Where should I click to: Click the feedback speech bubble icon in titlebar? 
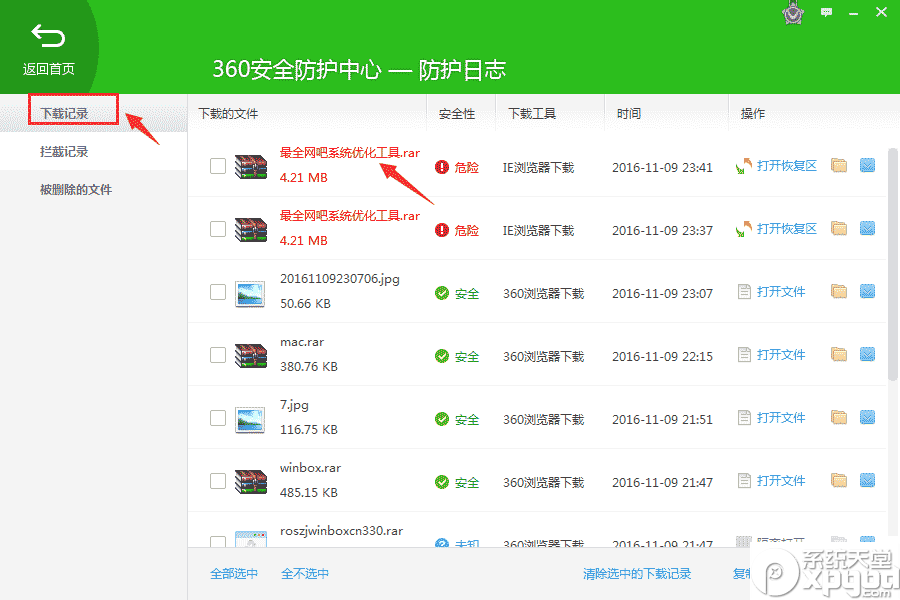826,13
